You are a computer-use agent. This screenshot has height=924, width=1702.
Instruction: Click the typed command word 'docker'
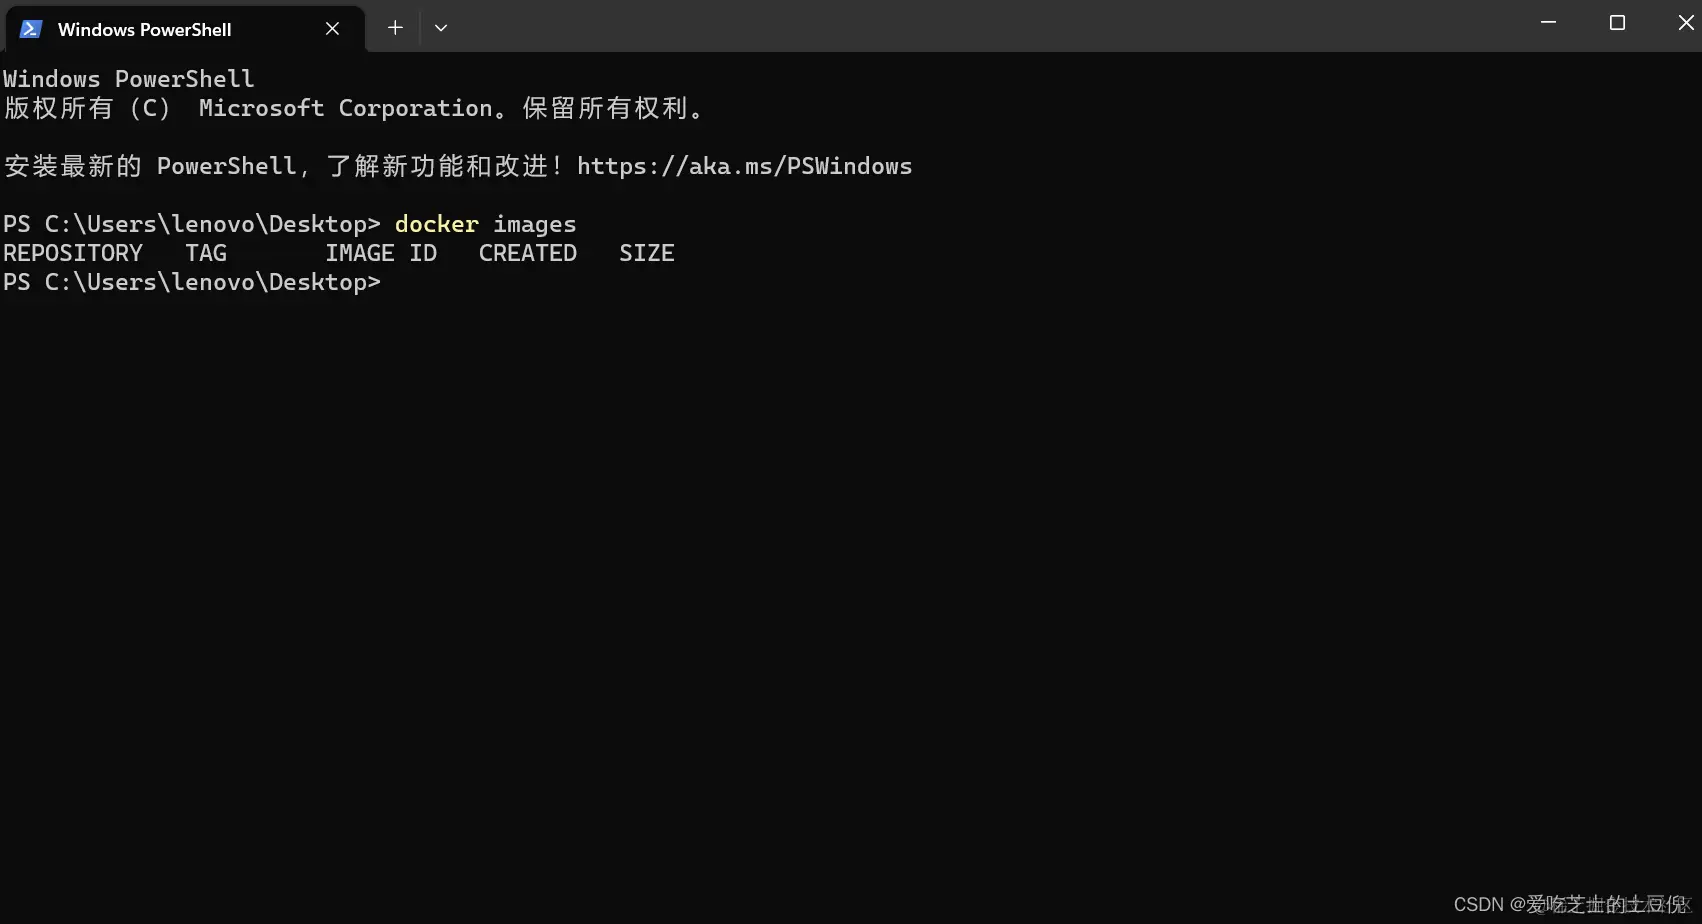click(437, 224)
